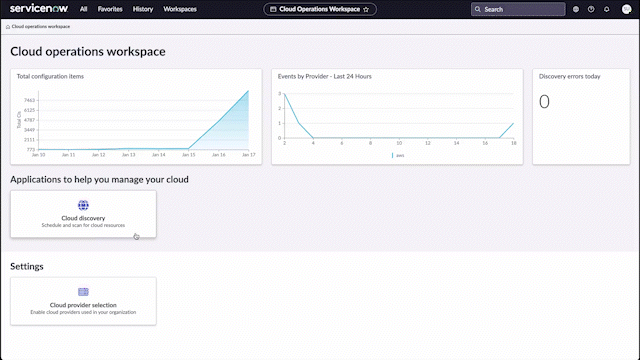Open the Workspaces menu
Screen dimensions: 640x360
click(180, 9)
